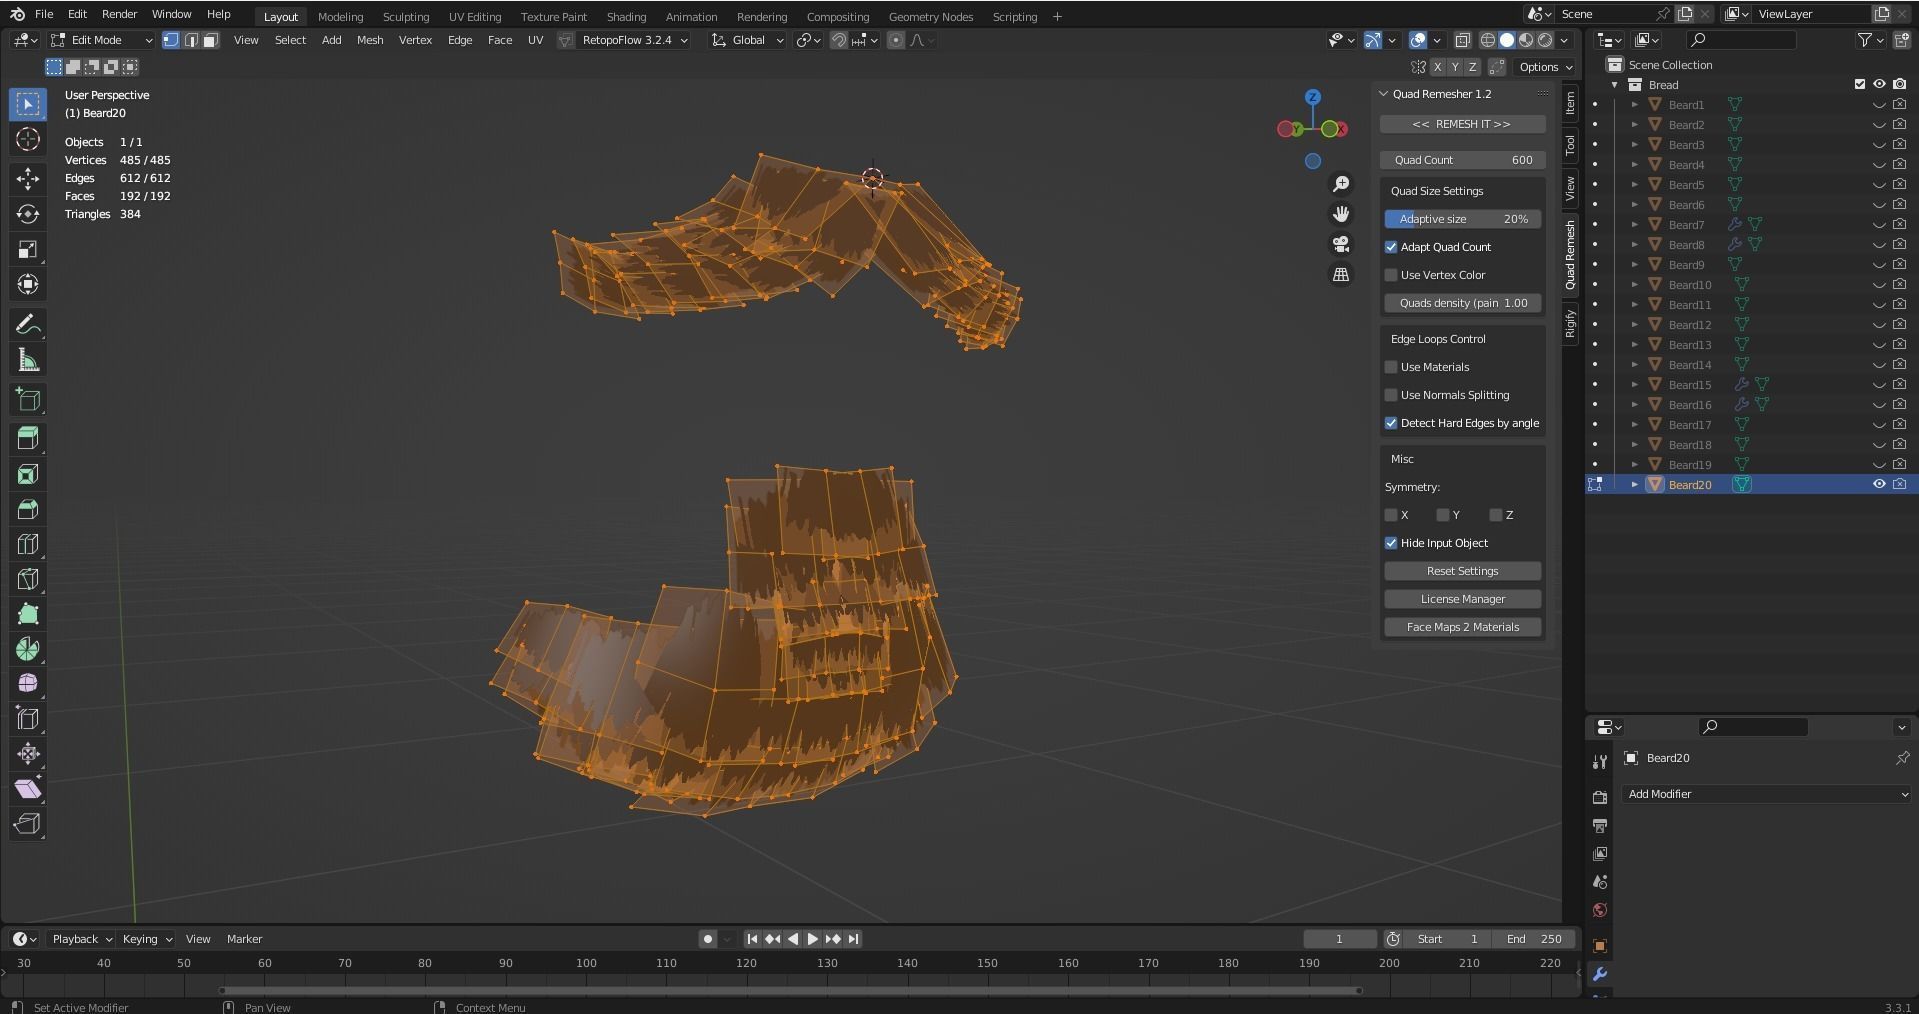
Task: Enable Use Materials checkbox
Action: [x=1391, y=367]
